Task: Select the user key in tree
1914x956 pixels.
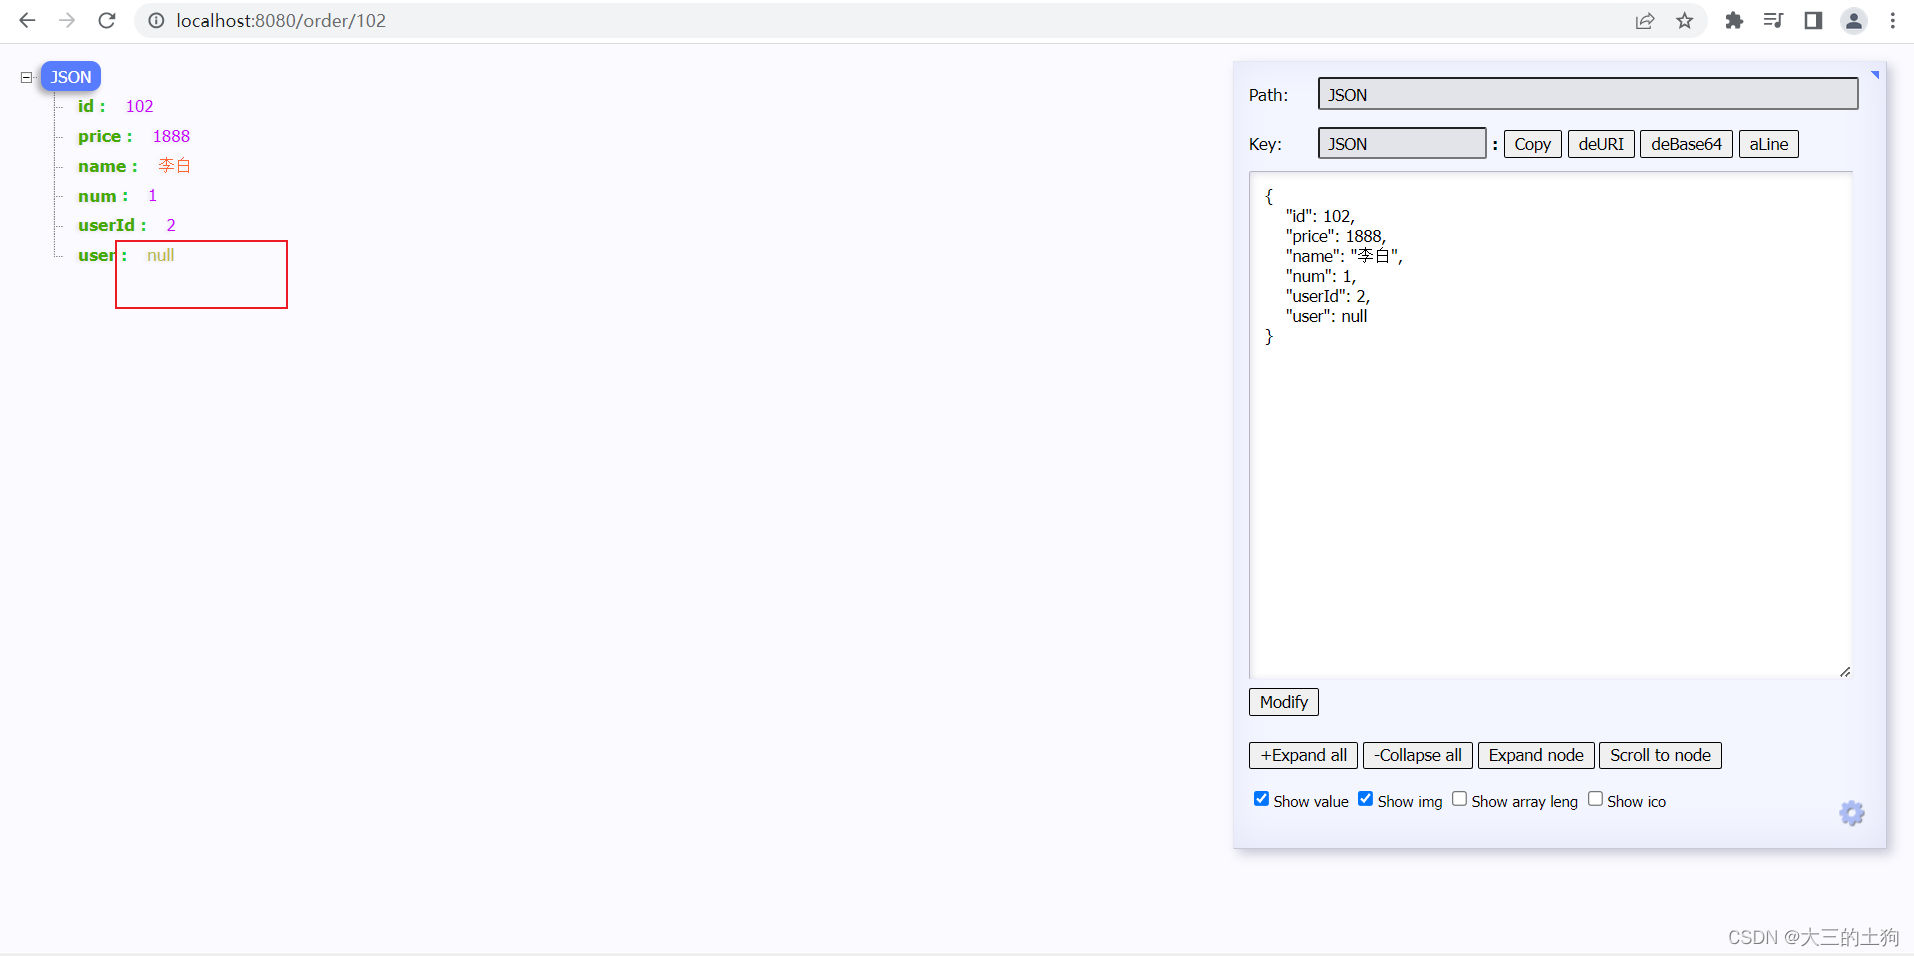Action: click(x=97, y=255)
